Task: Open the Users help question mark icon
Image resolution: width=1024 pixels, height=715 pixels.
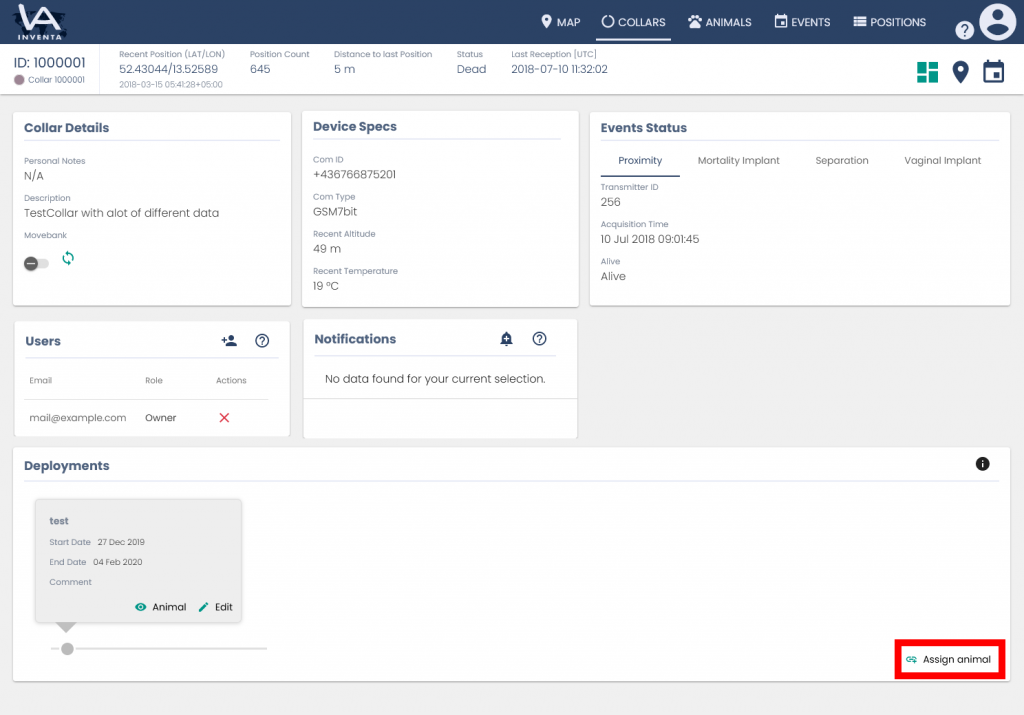Action: point(262,341)
